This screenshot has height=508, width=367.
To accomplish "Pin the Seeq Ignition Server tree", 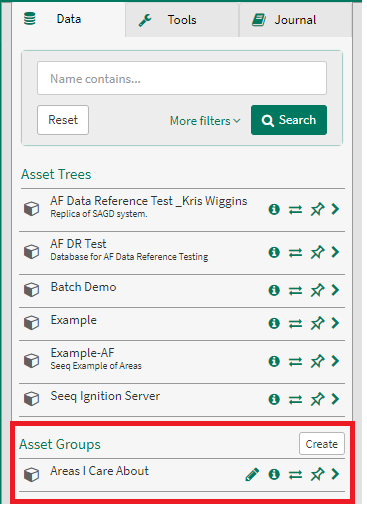I will click(317, 399).
